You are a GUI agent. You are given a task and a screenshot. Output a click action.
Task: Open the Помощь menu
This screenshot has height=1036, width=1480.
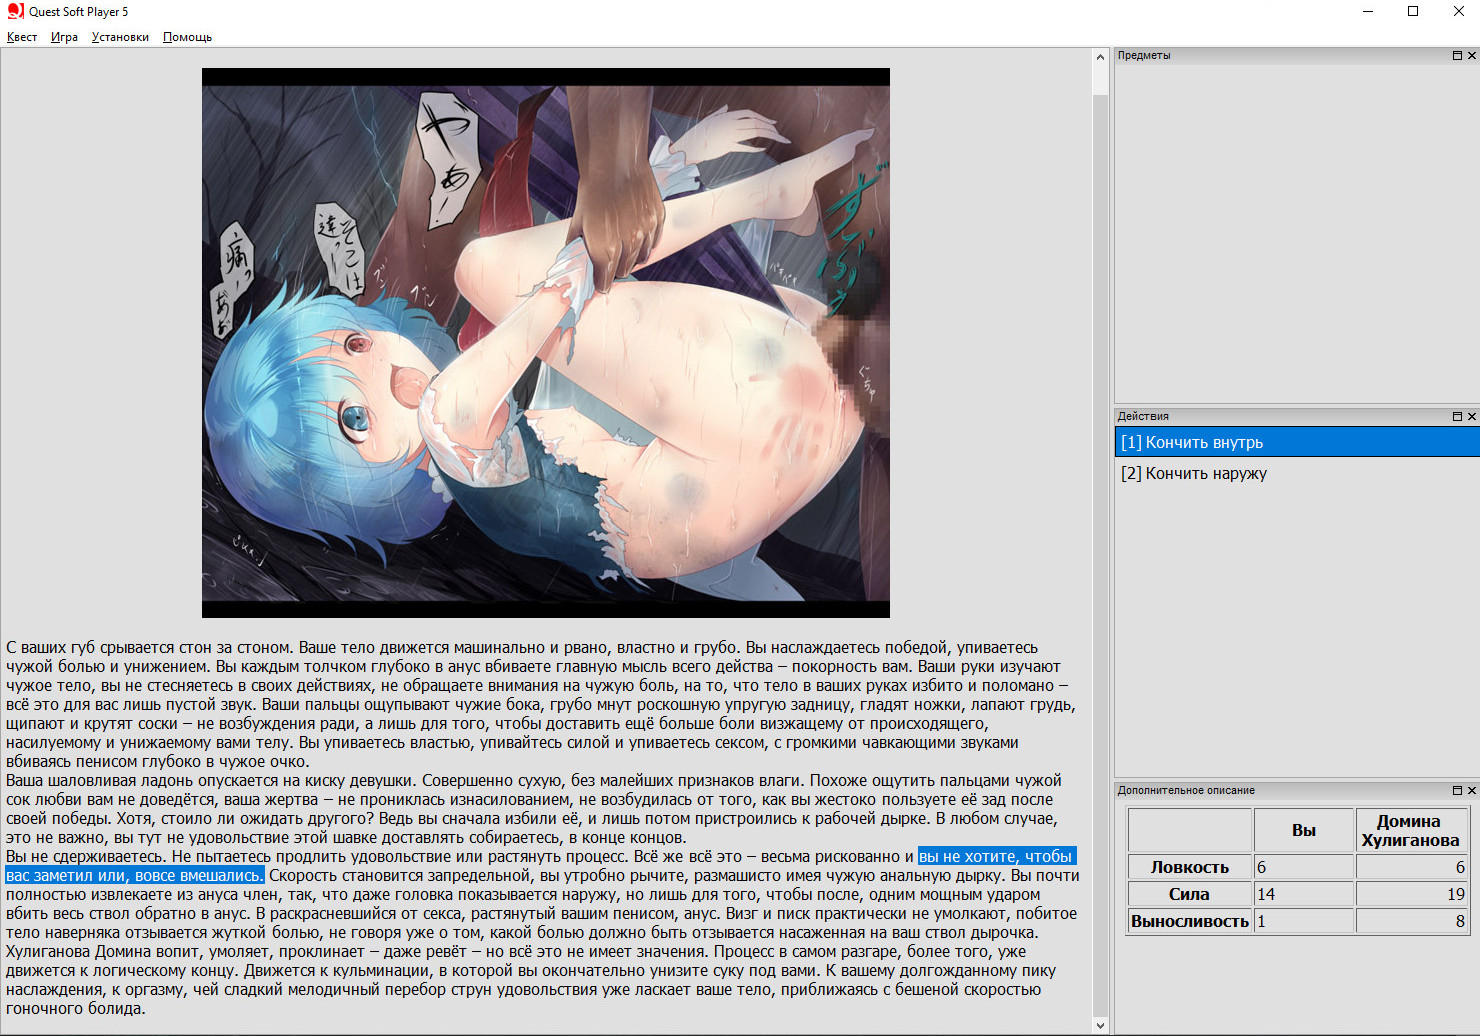point(187,37)
